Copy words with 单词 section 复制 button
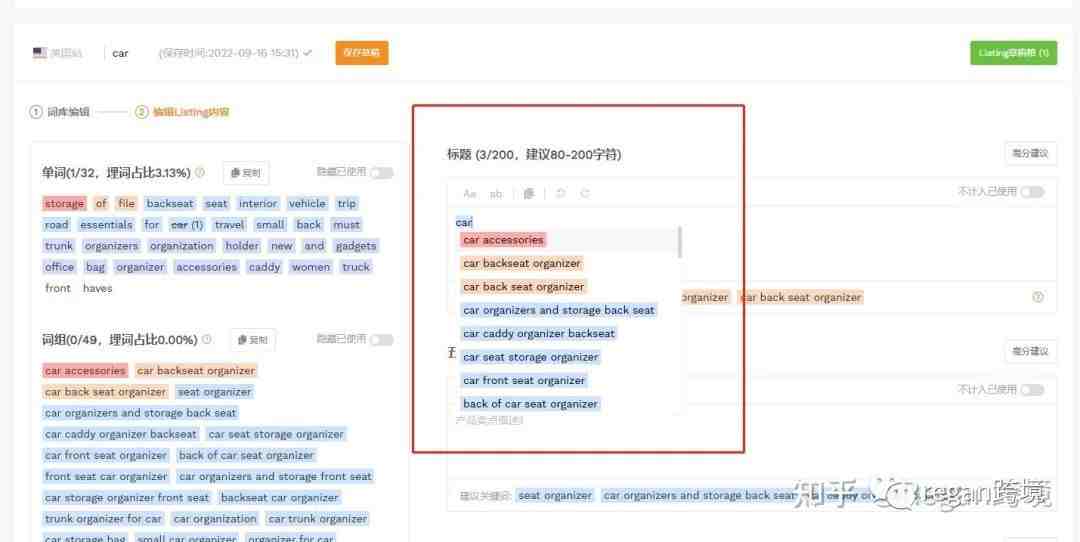This screenshot has width=1080, height=542. point(246,173)
